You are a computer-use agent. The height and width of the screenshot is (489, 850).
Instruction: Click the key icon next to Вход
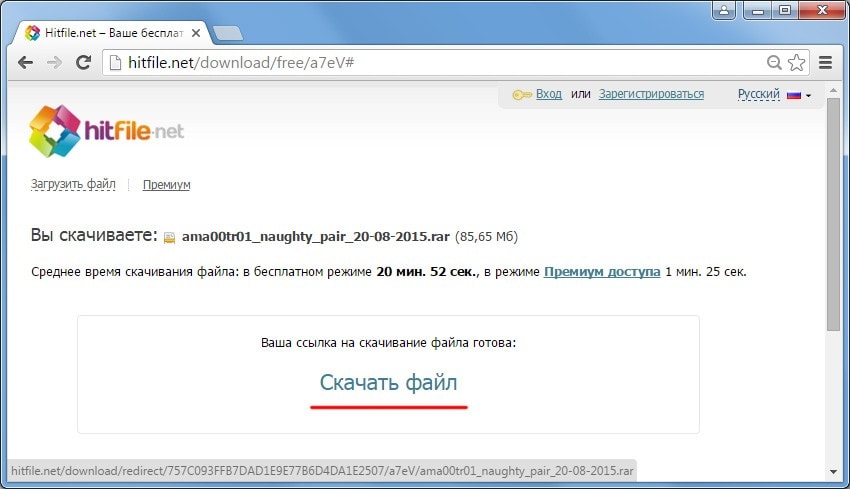click(521, 95)
